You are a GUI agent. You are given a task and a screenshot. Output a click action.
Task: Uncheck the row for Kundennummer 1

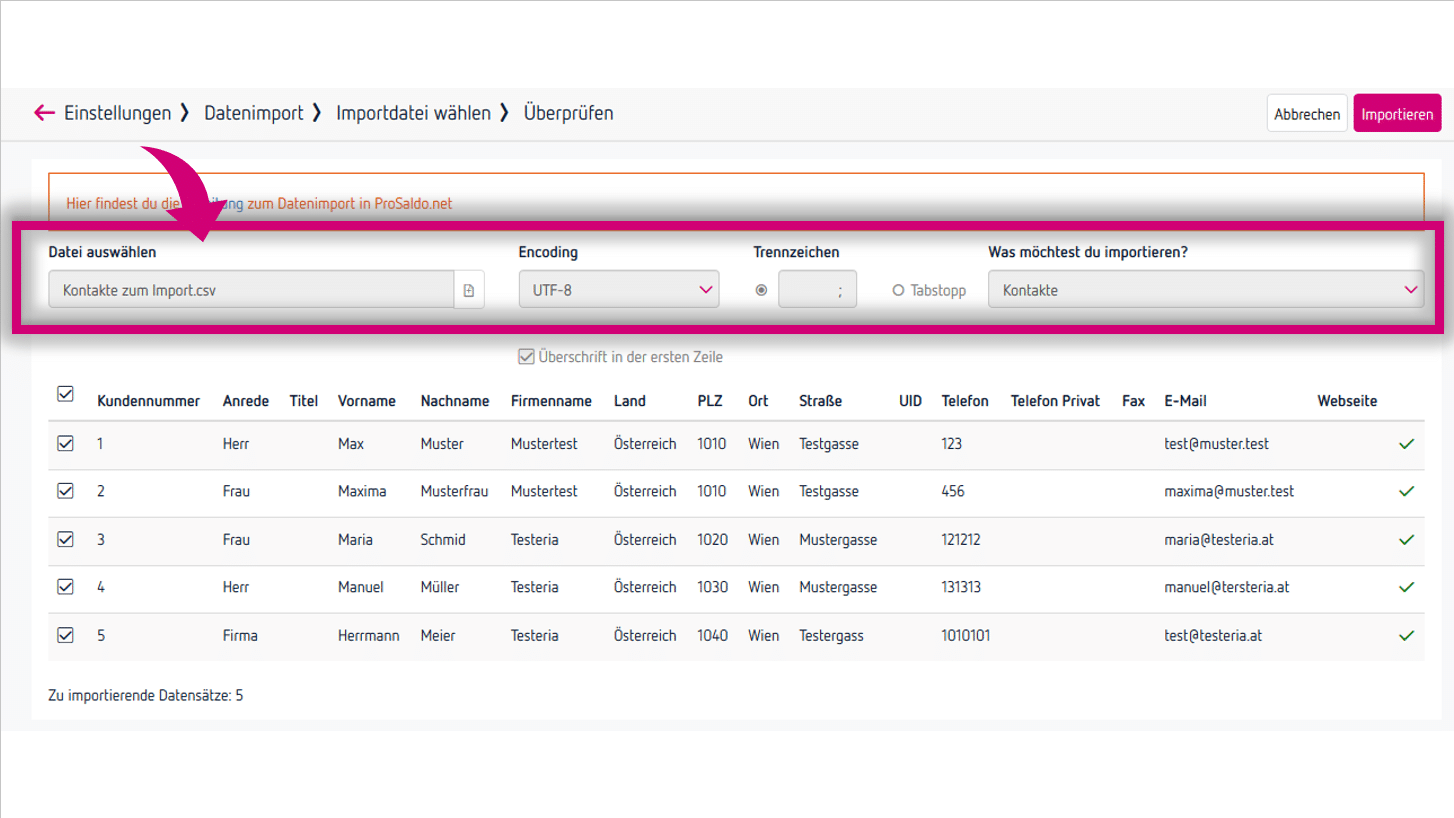pos(65,443)
